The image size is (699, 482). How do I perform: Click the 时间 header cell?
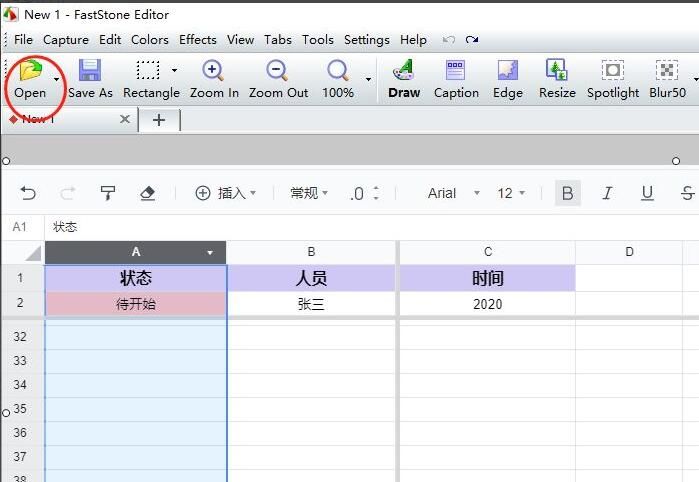click(488, 278)
